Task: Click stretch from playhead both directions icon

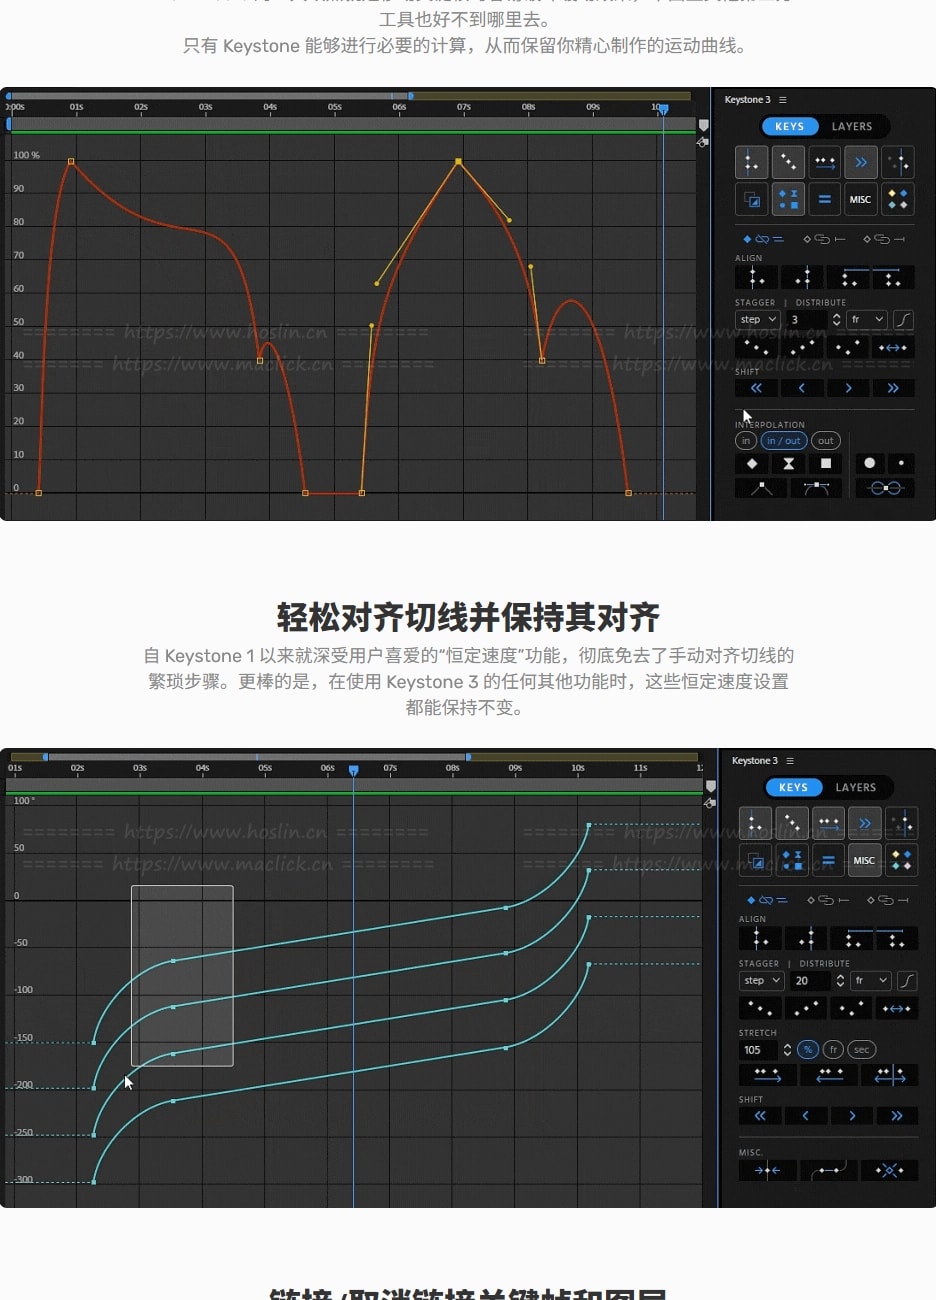Action: [x=890, y=1075]
